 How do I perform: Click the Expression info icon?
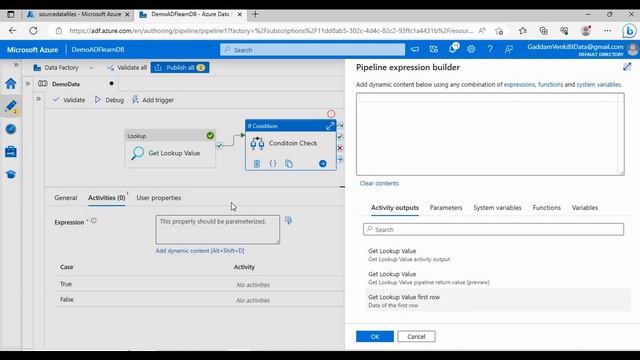tap(93, 221)
